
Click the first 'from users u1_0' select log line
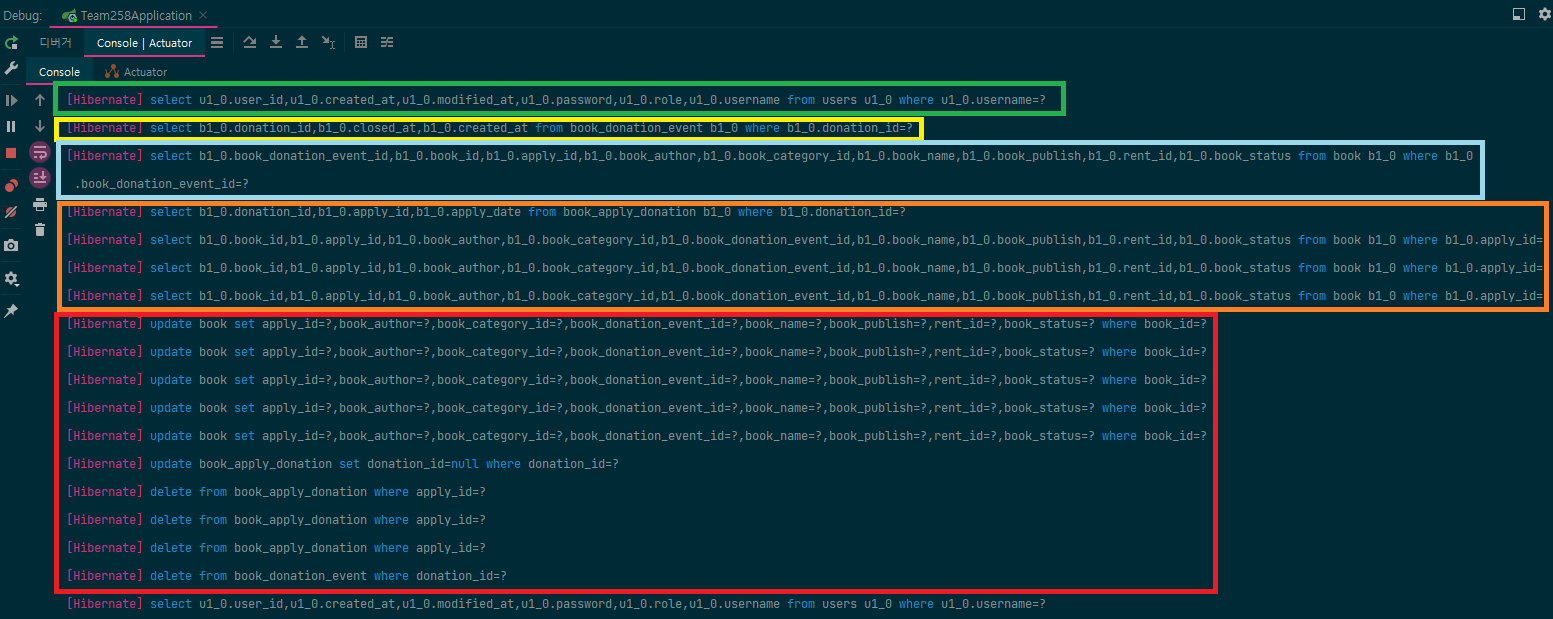(x=556, y=100)
